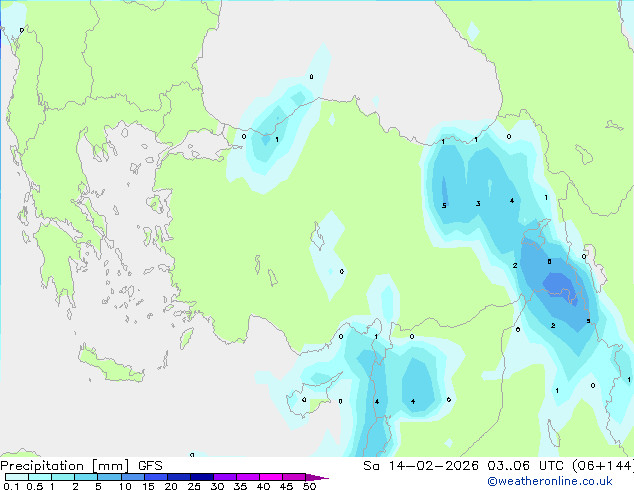Click the legend swatch between 40 and 45
634x490 pixels.
click(x=271, y=477)
